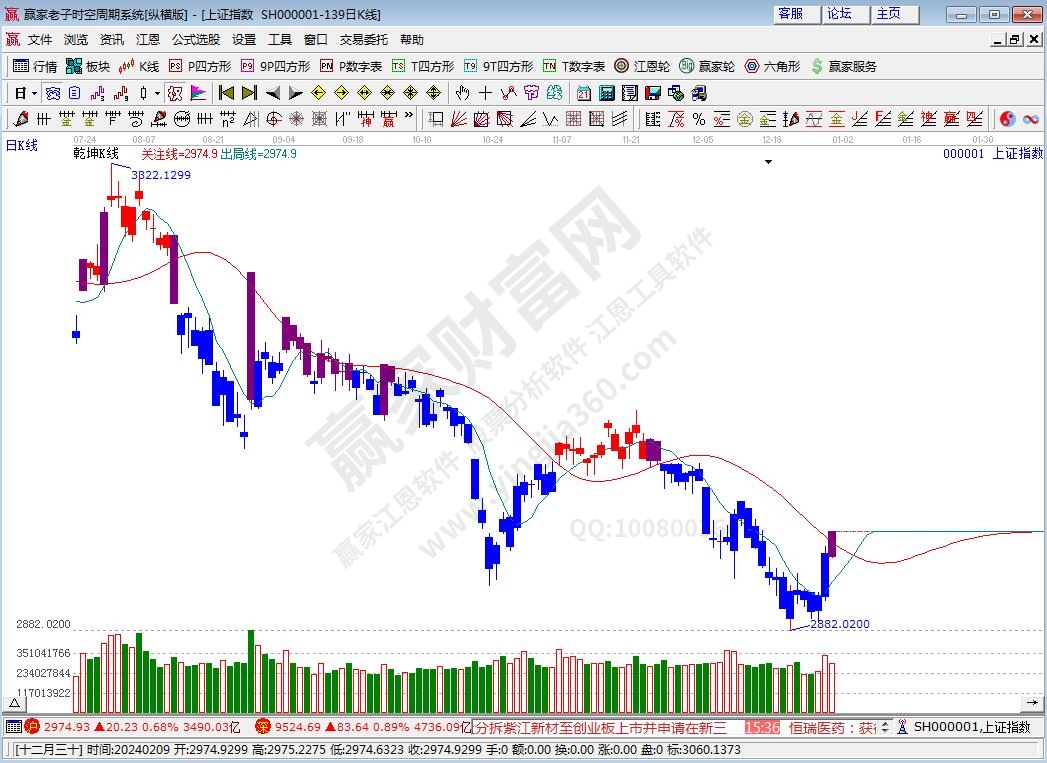The image size is (1047, 763).
Task: Expand the candlestick style dropdown arrow
Action: click(157, 93)
